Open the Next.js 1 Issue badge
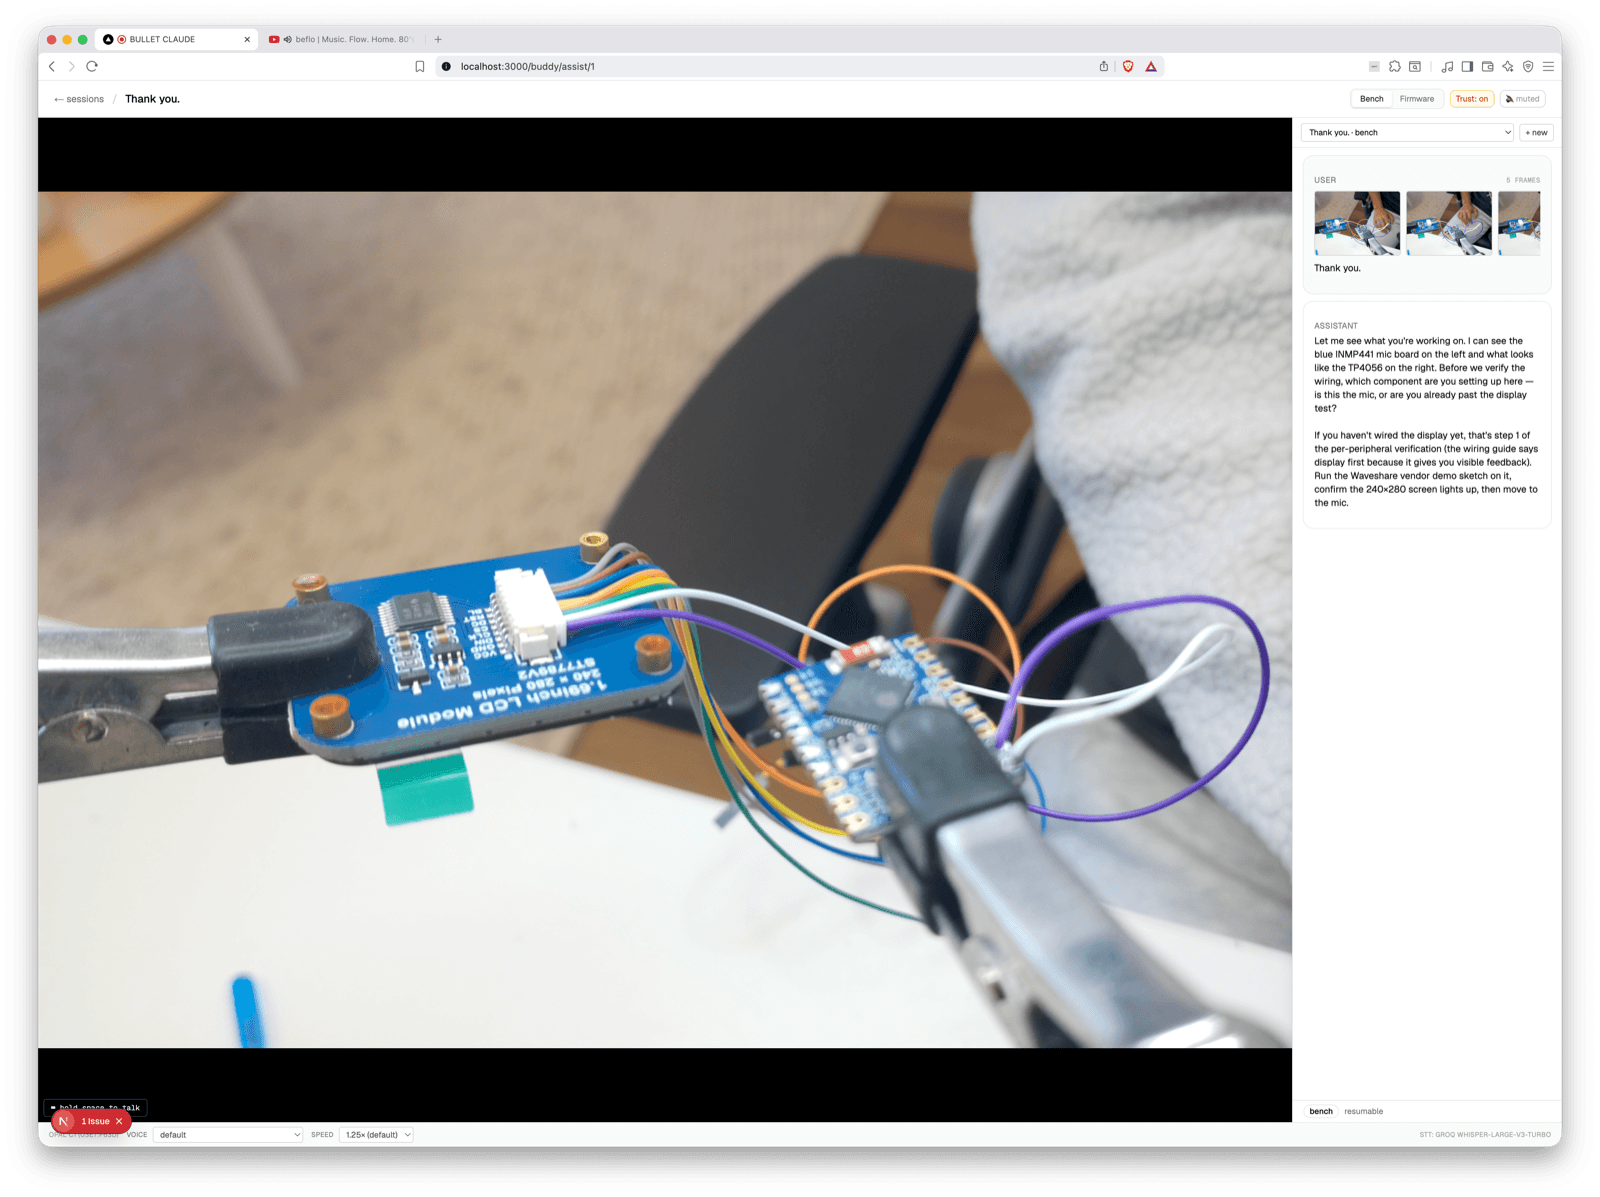The width and height of the screenshot is (1600, 1197). pos(95,1122)
